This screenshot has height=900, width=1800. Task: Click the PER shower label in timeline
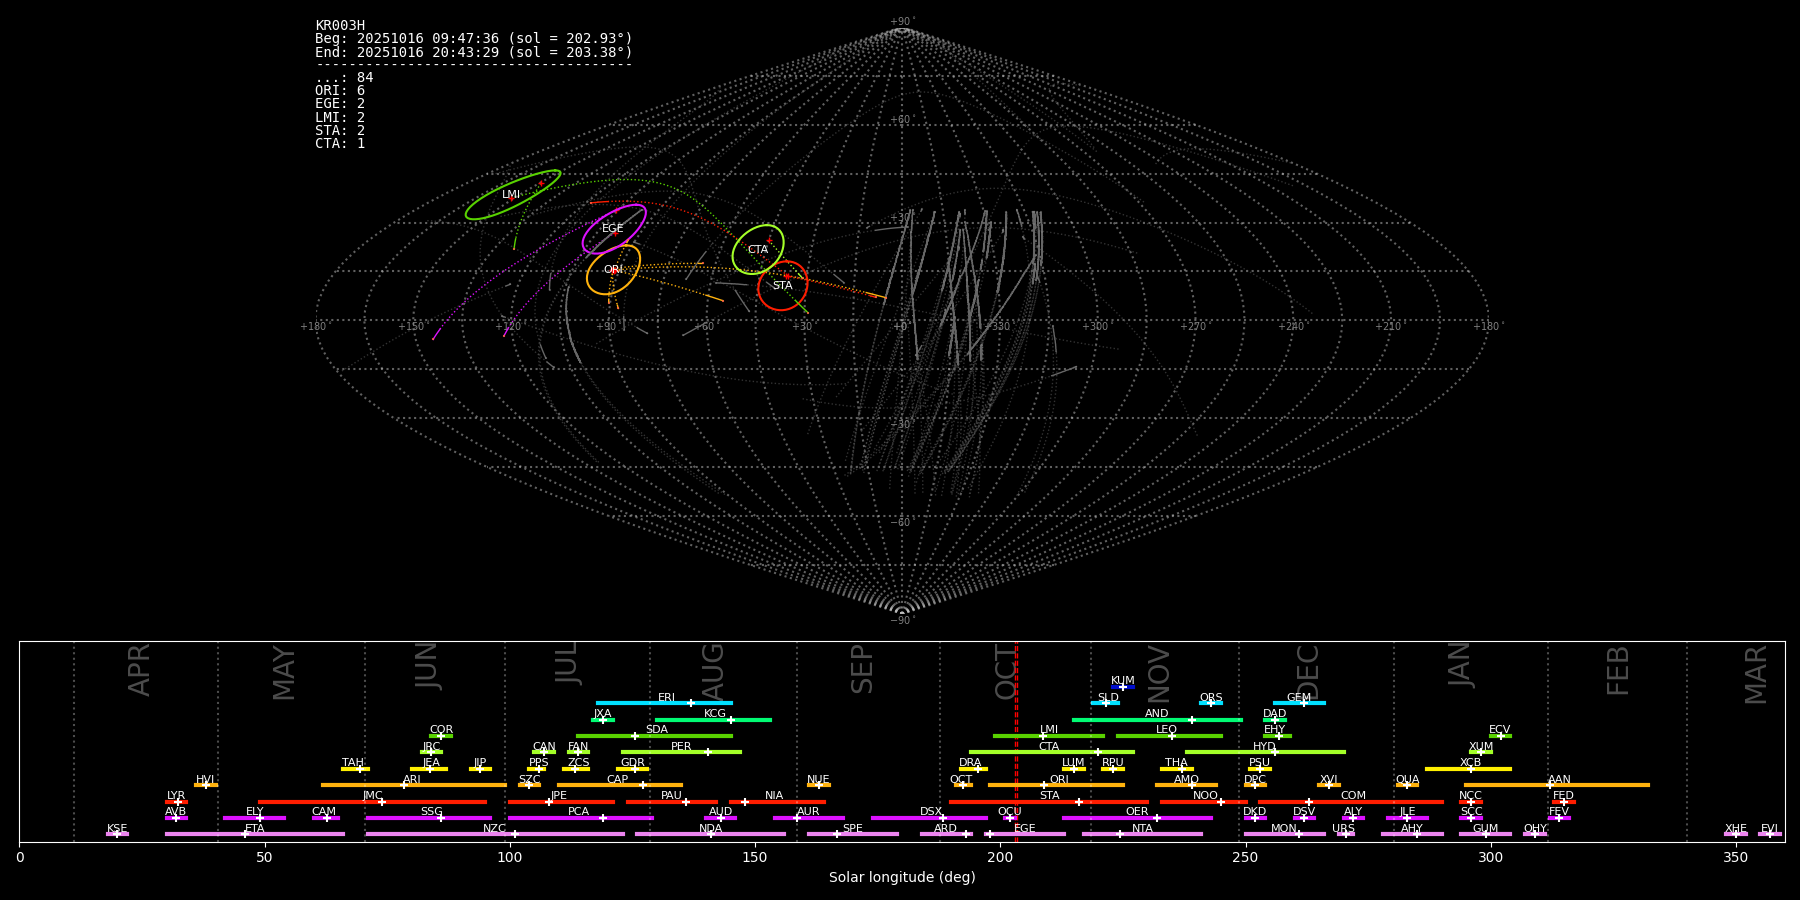[681, 747]
